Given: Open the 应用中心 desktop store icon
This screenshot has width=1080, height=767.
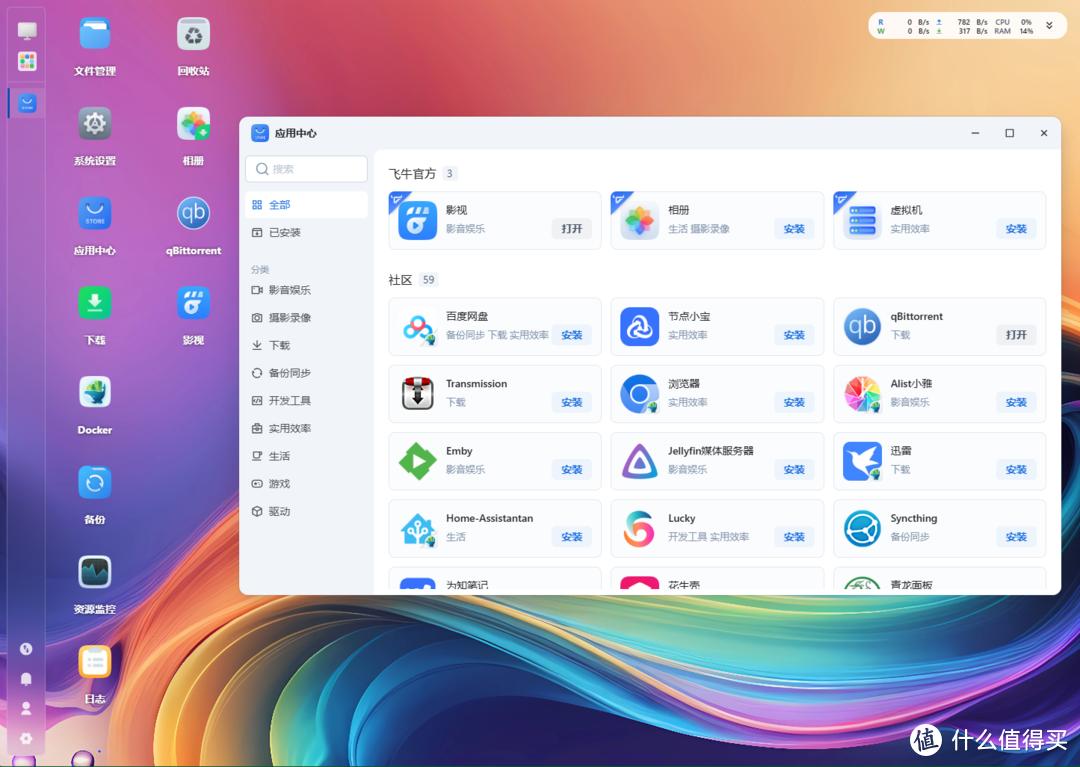Looking at the screenshot, I should [x=94, y=213].
